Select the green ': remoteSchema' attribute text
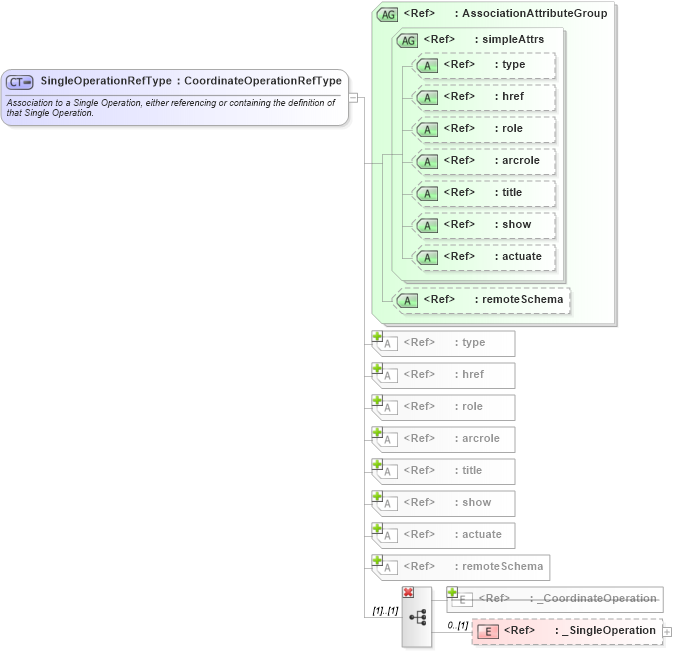 [x=519, y=299]
